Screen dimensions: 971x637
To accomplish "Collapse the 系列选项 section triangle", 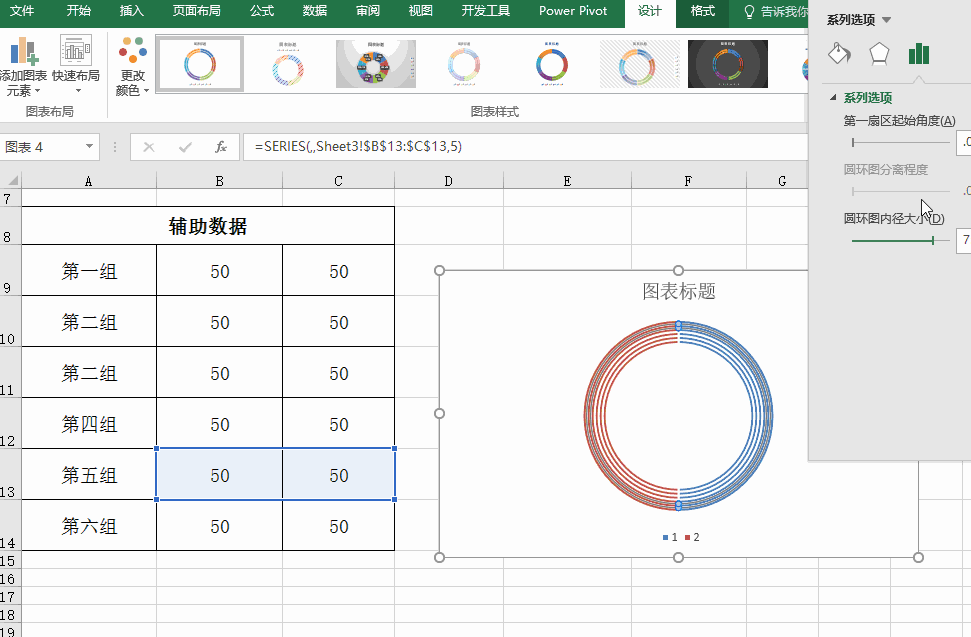I will [833, 98].
